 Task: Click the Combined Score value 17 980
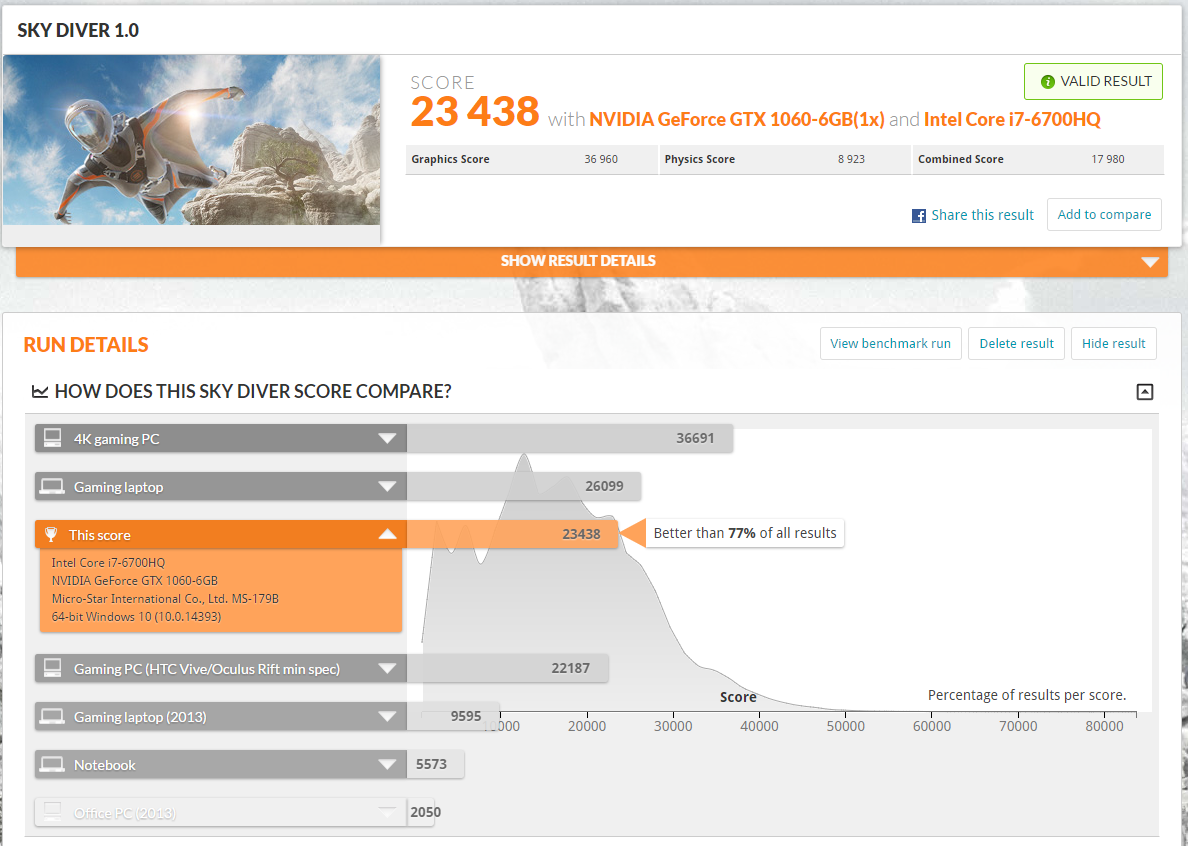pyautogui.click(x=1108, y=159)
